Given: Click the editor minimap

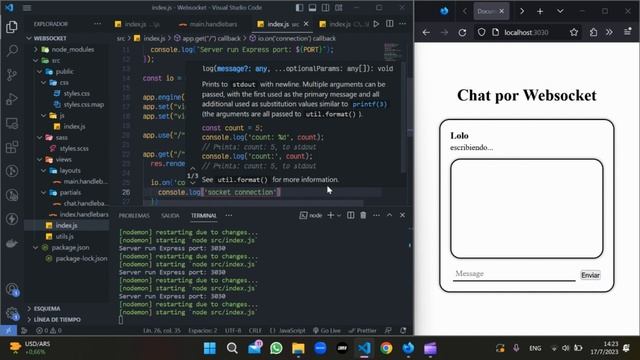Looking at the screenshot, I should tap(392, 51).
